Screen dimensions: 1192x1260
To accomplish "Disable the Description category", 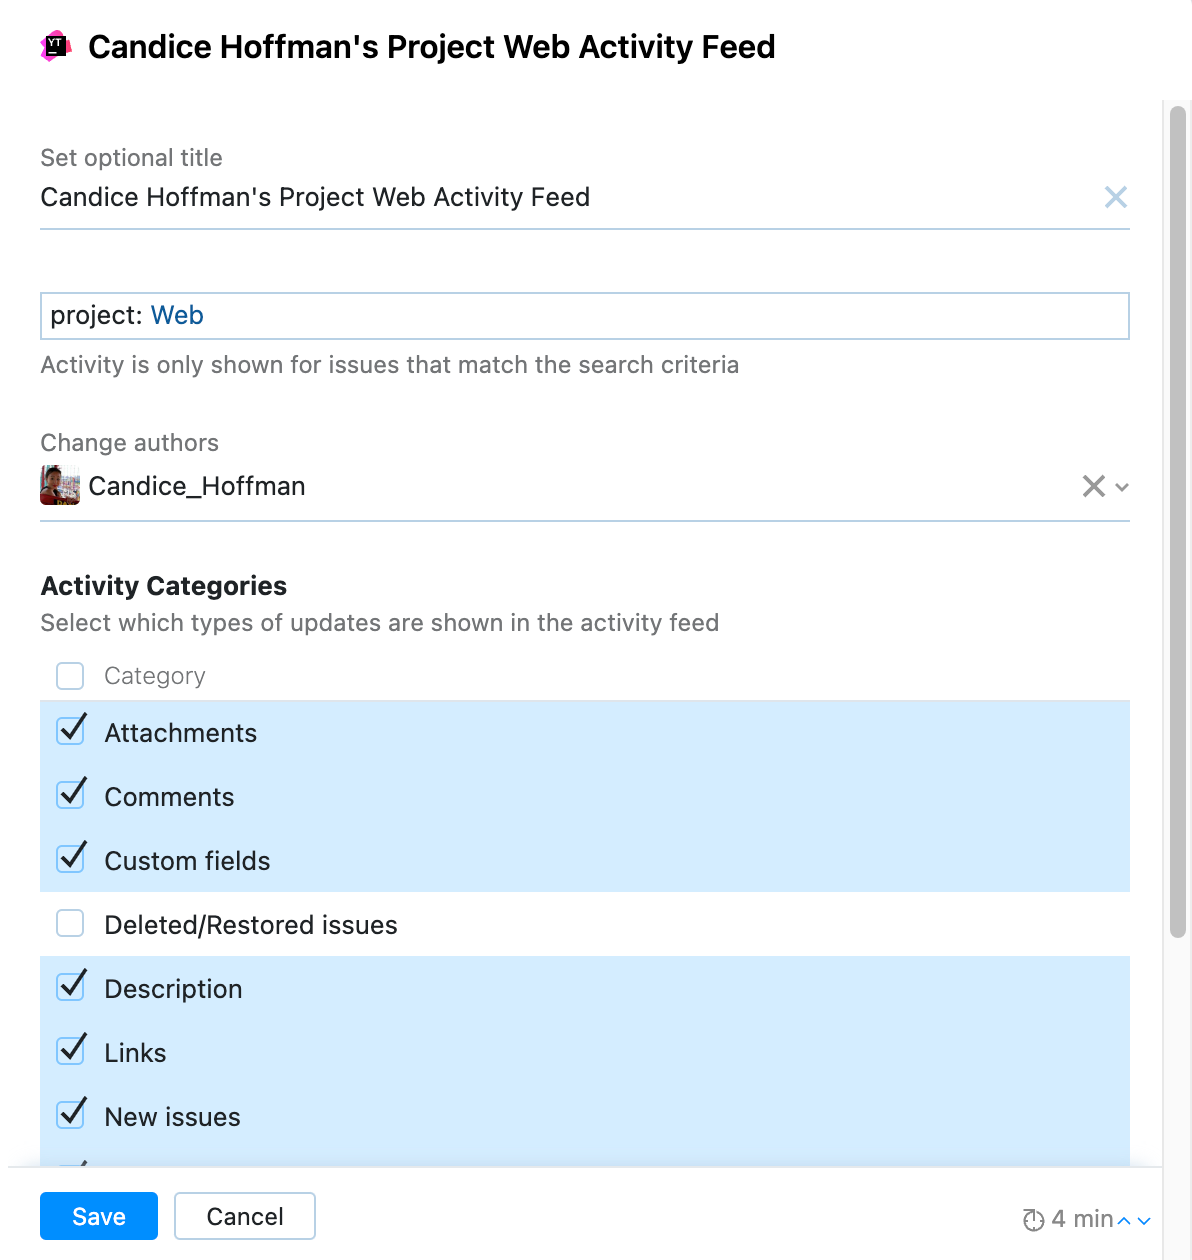I will pyautogui.click(x=70, y=987).
